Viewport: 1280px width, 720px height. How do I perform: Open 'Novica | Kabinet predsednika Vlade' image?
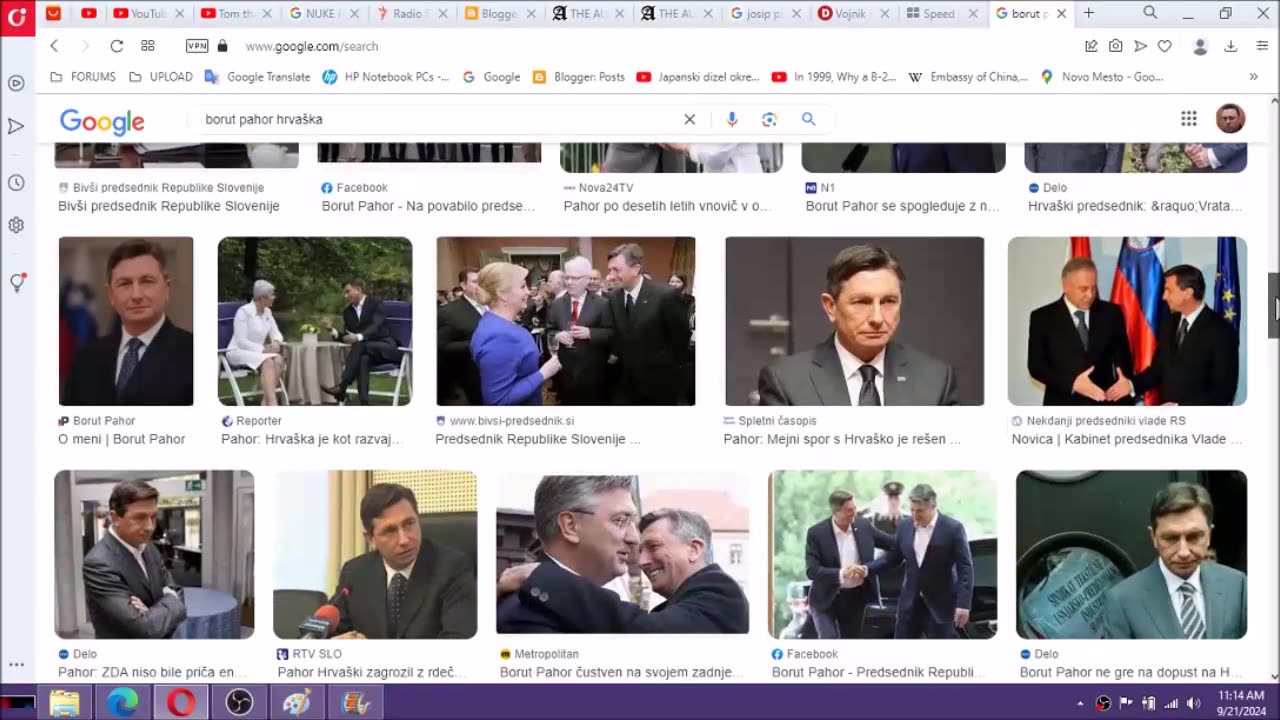[1127, 321]
